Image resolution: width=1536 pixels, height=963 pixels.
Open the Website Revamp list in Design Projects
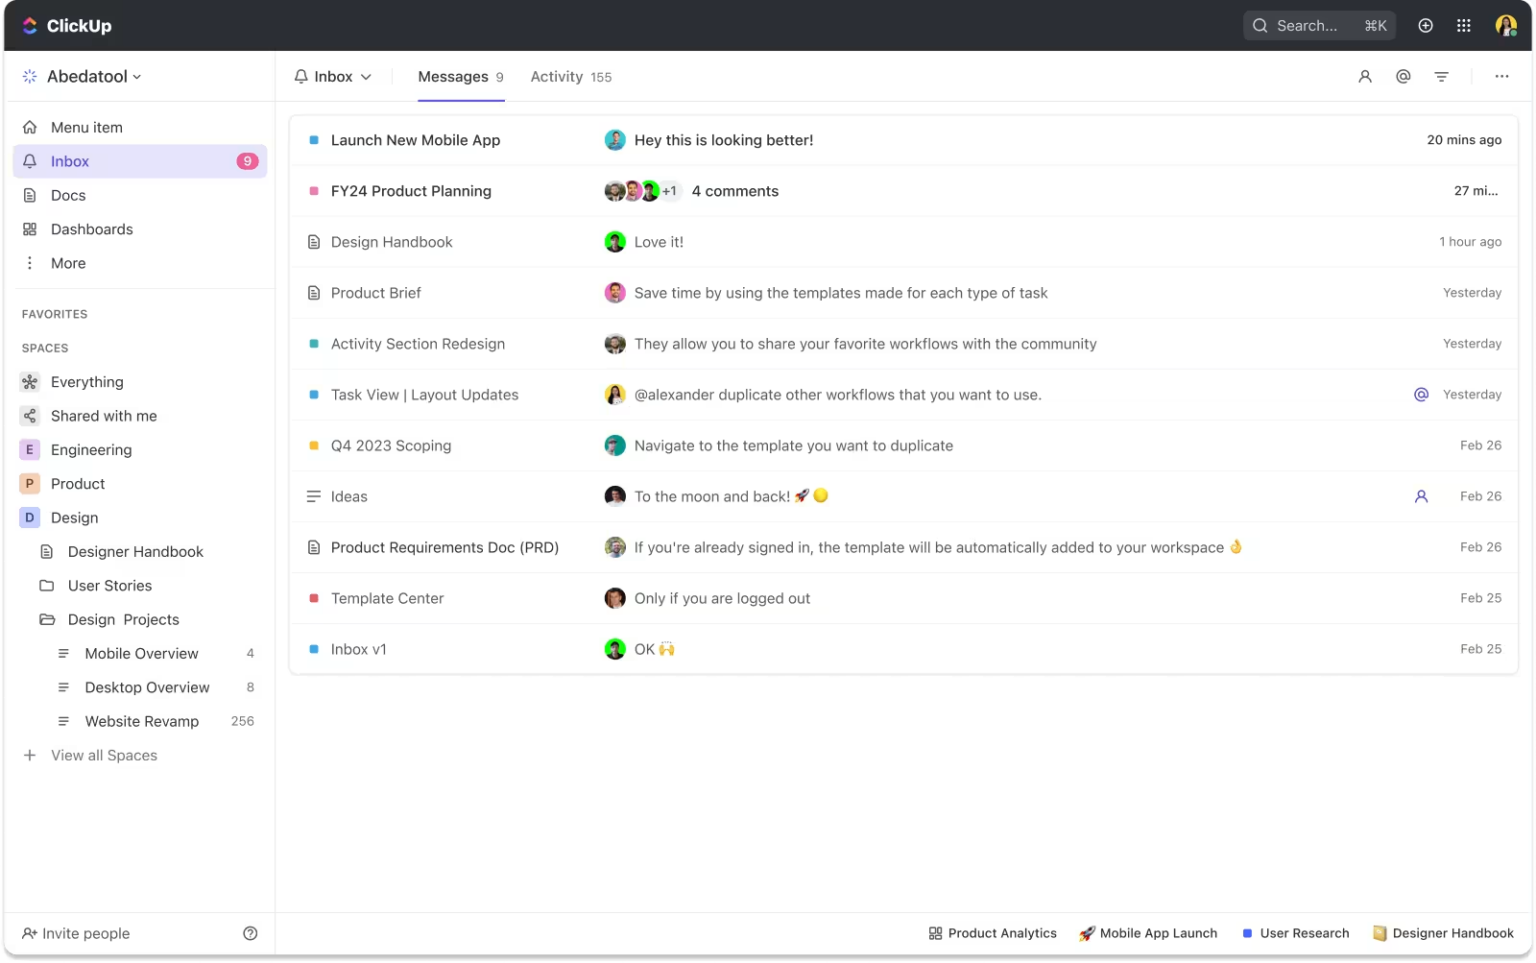point(142,721)
